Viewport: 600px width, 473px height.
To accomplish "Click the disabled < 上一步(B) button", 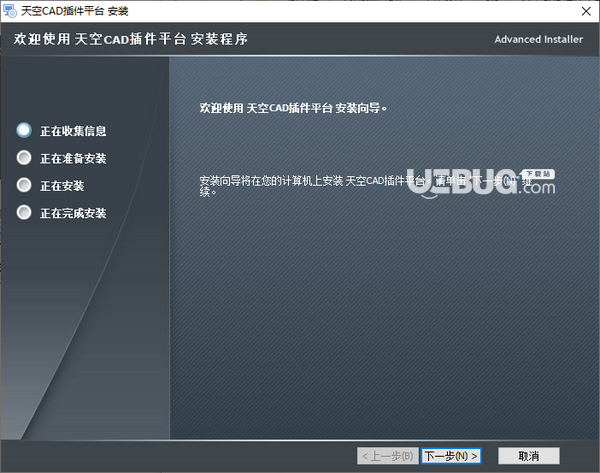I will [x=388, y=456].
